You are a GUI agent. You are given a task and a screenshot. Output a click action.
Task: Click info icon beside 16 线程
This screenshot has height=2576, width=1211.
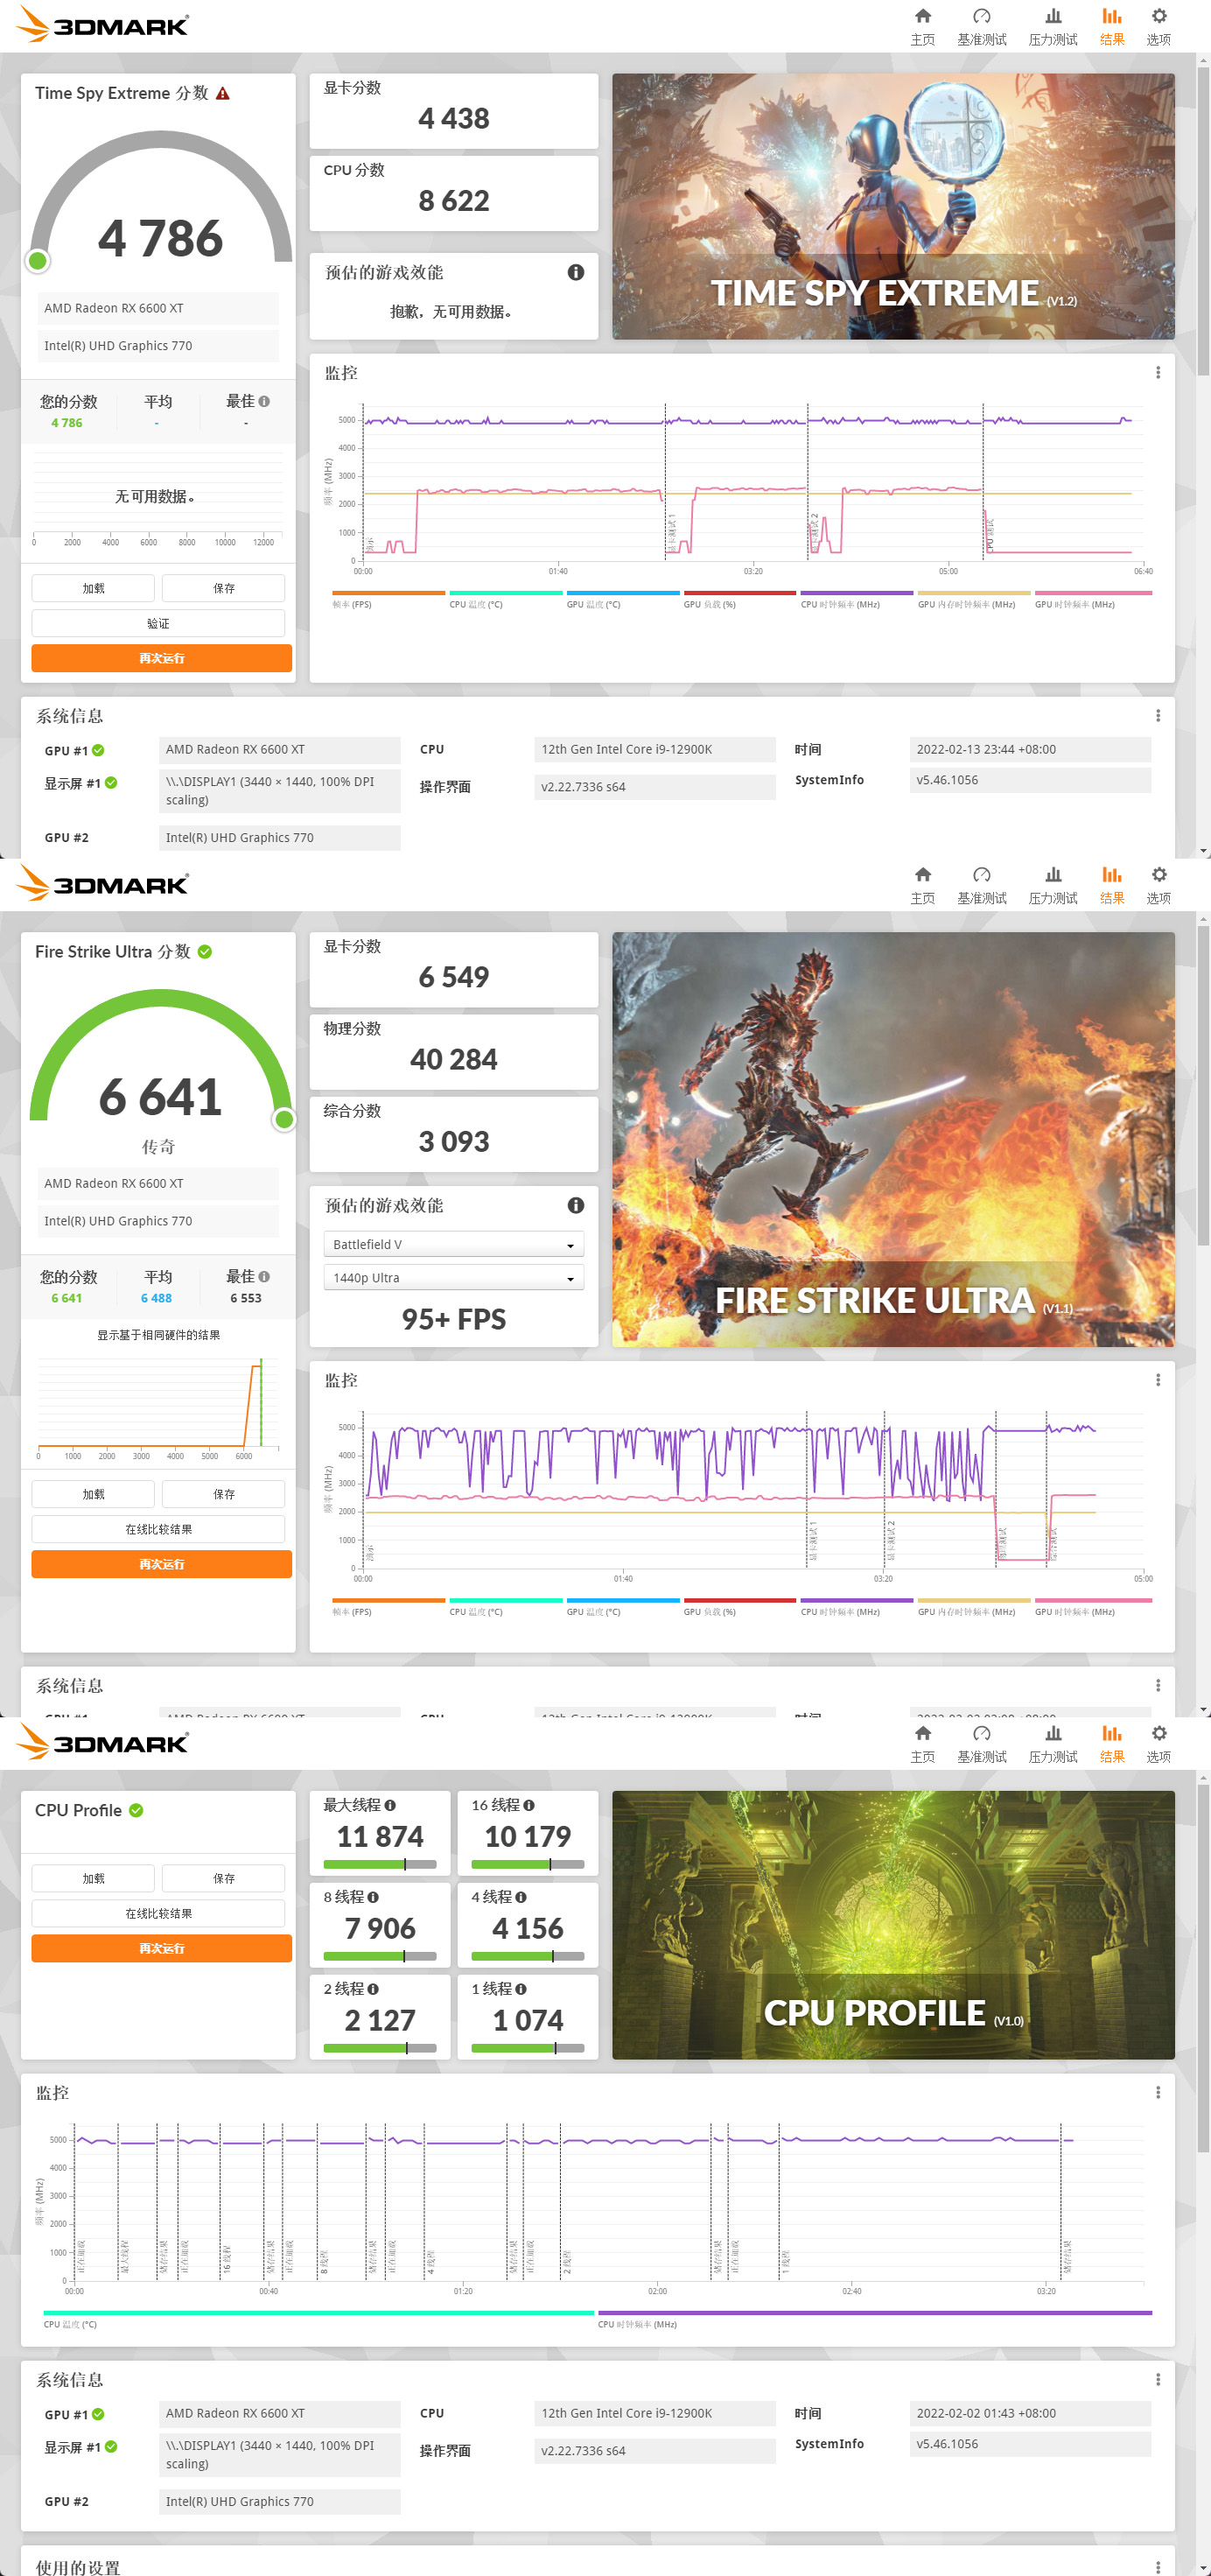tap(529, 1805)
